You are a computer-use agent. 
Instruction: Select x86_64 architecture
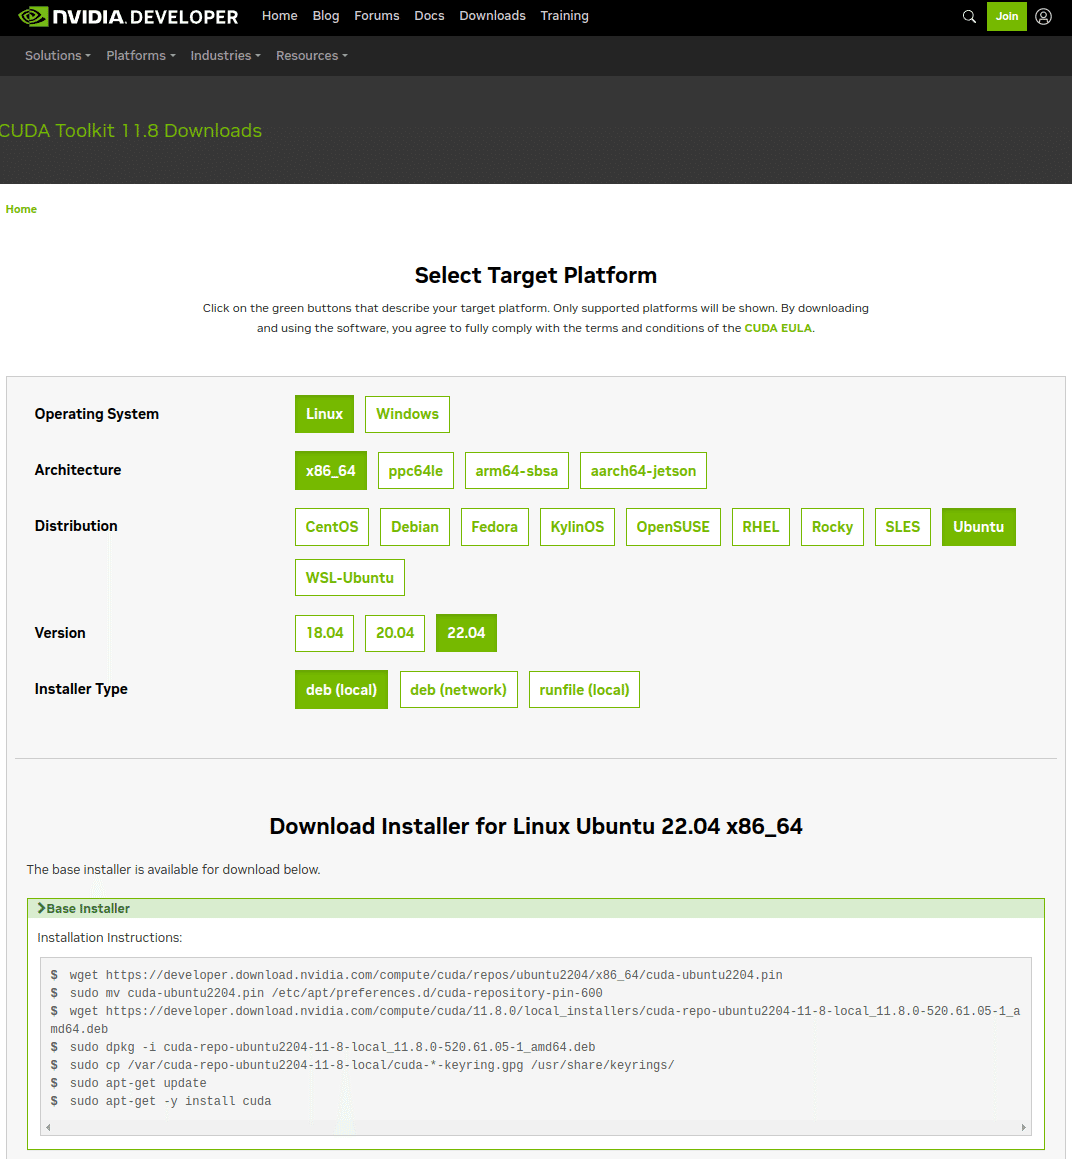[x=330, y=471]
